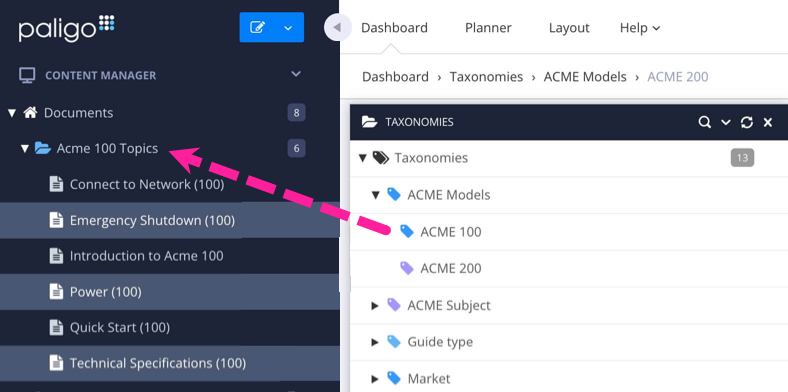788x392 pixels.
Task: Click the Taxonomies tags icon
Action: pos(380,158)
